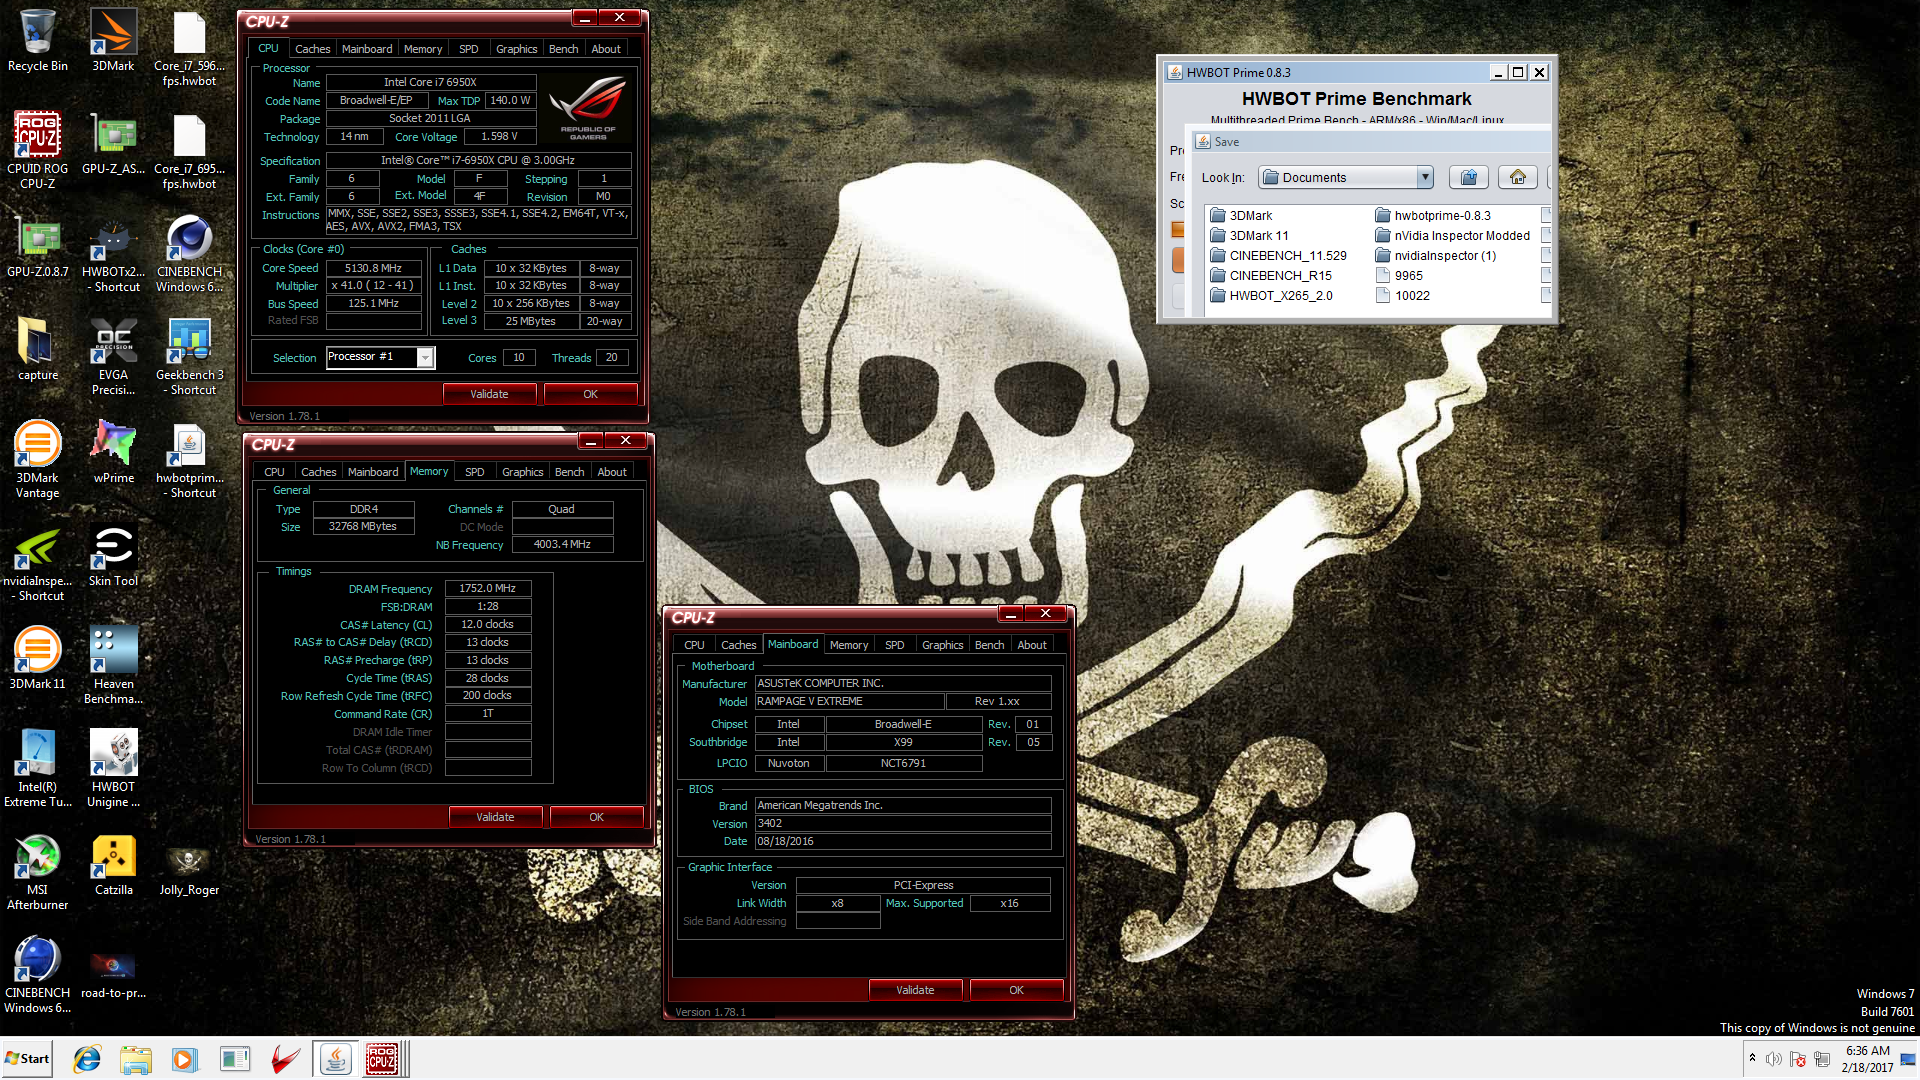The image size is (1920, 1080).
Task: Open the CPUID ROG CPU-Z desktop icon
Action: 38,150
